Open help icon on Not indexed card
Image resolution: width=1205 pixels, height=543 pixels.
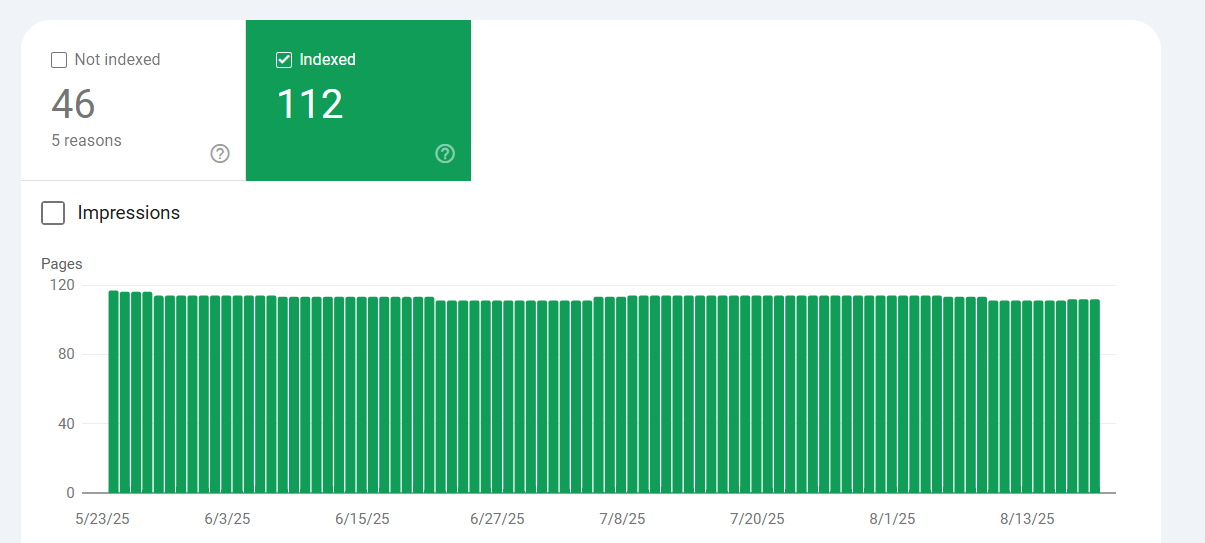(x=220, y=154)
